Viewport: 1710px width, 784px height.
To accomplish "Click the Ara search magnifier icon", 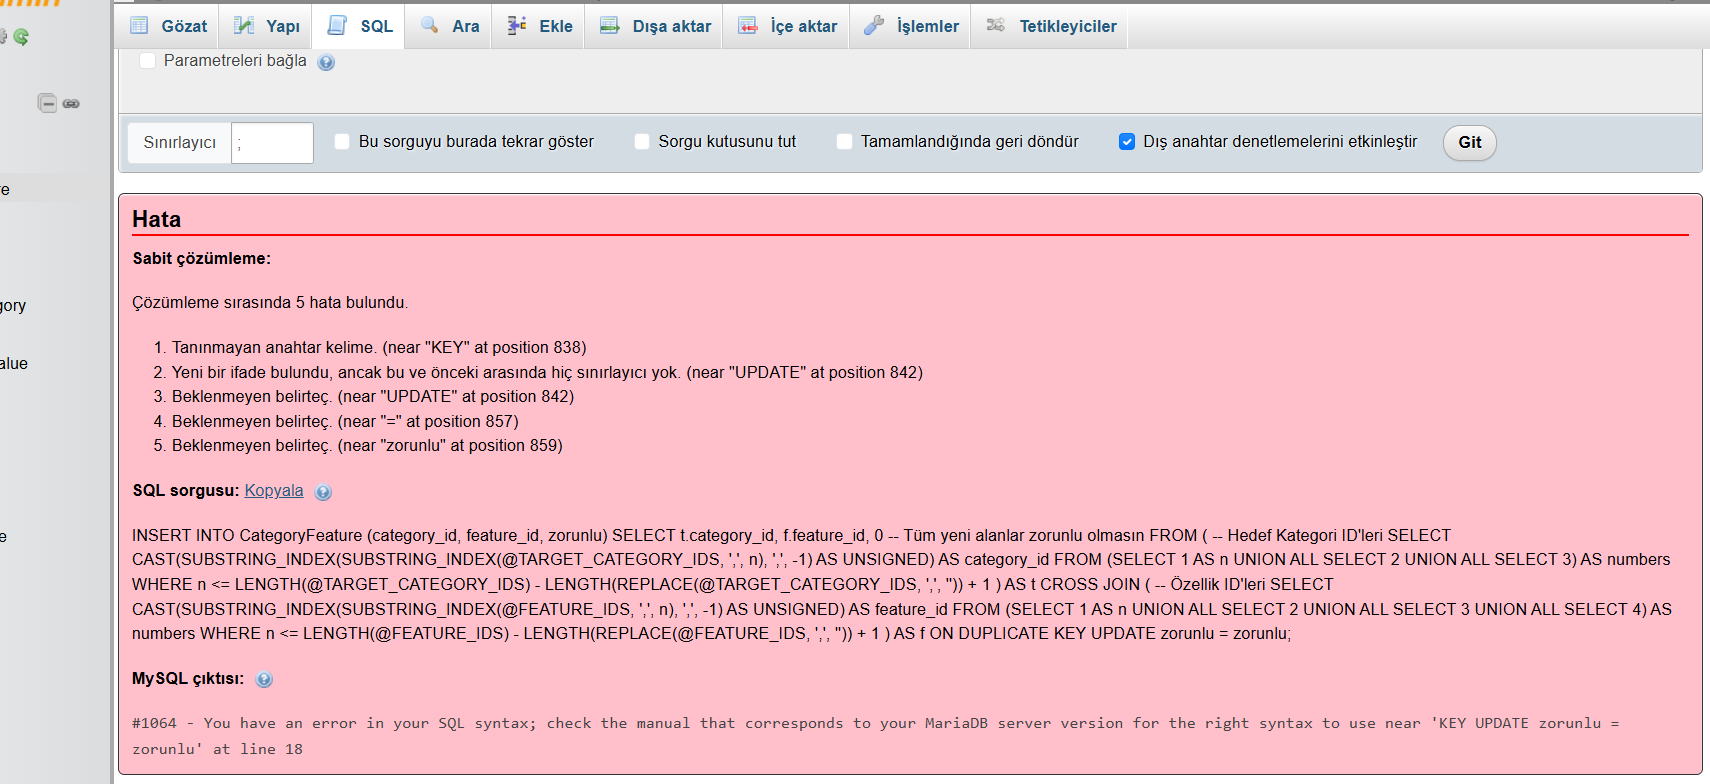I will 430,26.
